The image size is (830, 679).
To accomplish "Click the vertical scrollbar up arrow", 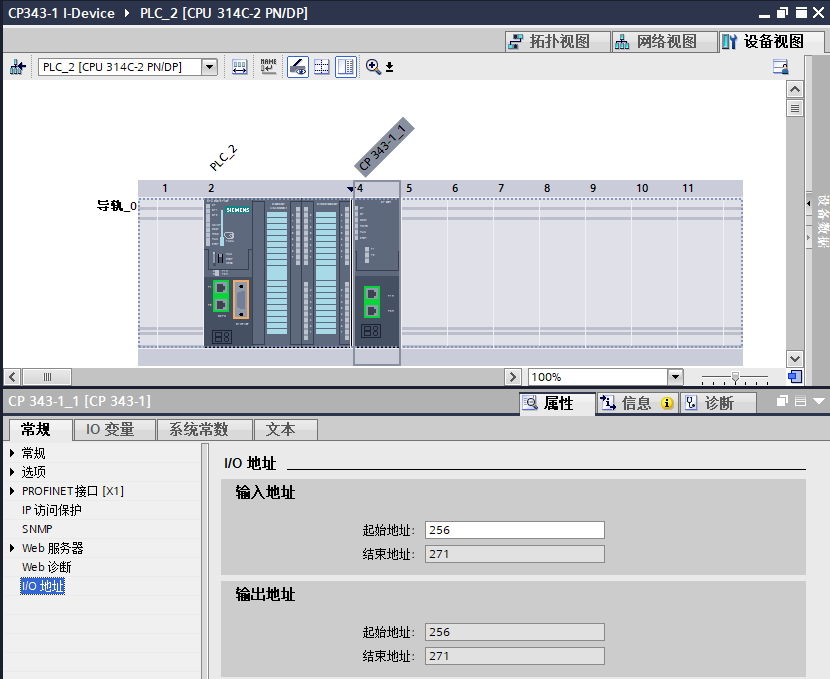I will tap(795, 89).
